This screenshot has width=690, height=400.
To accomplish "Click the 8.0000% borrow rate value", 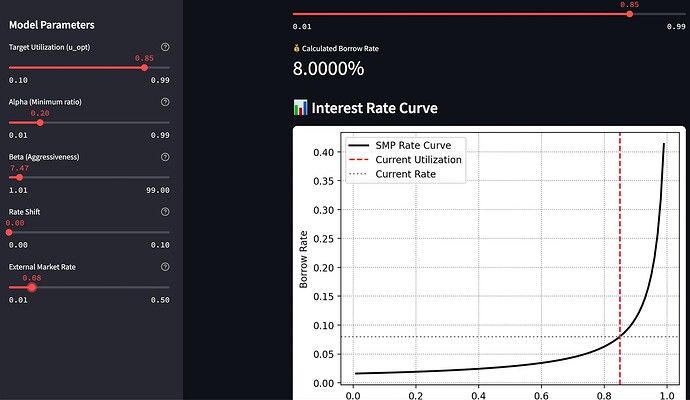I will click(328, 69).
